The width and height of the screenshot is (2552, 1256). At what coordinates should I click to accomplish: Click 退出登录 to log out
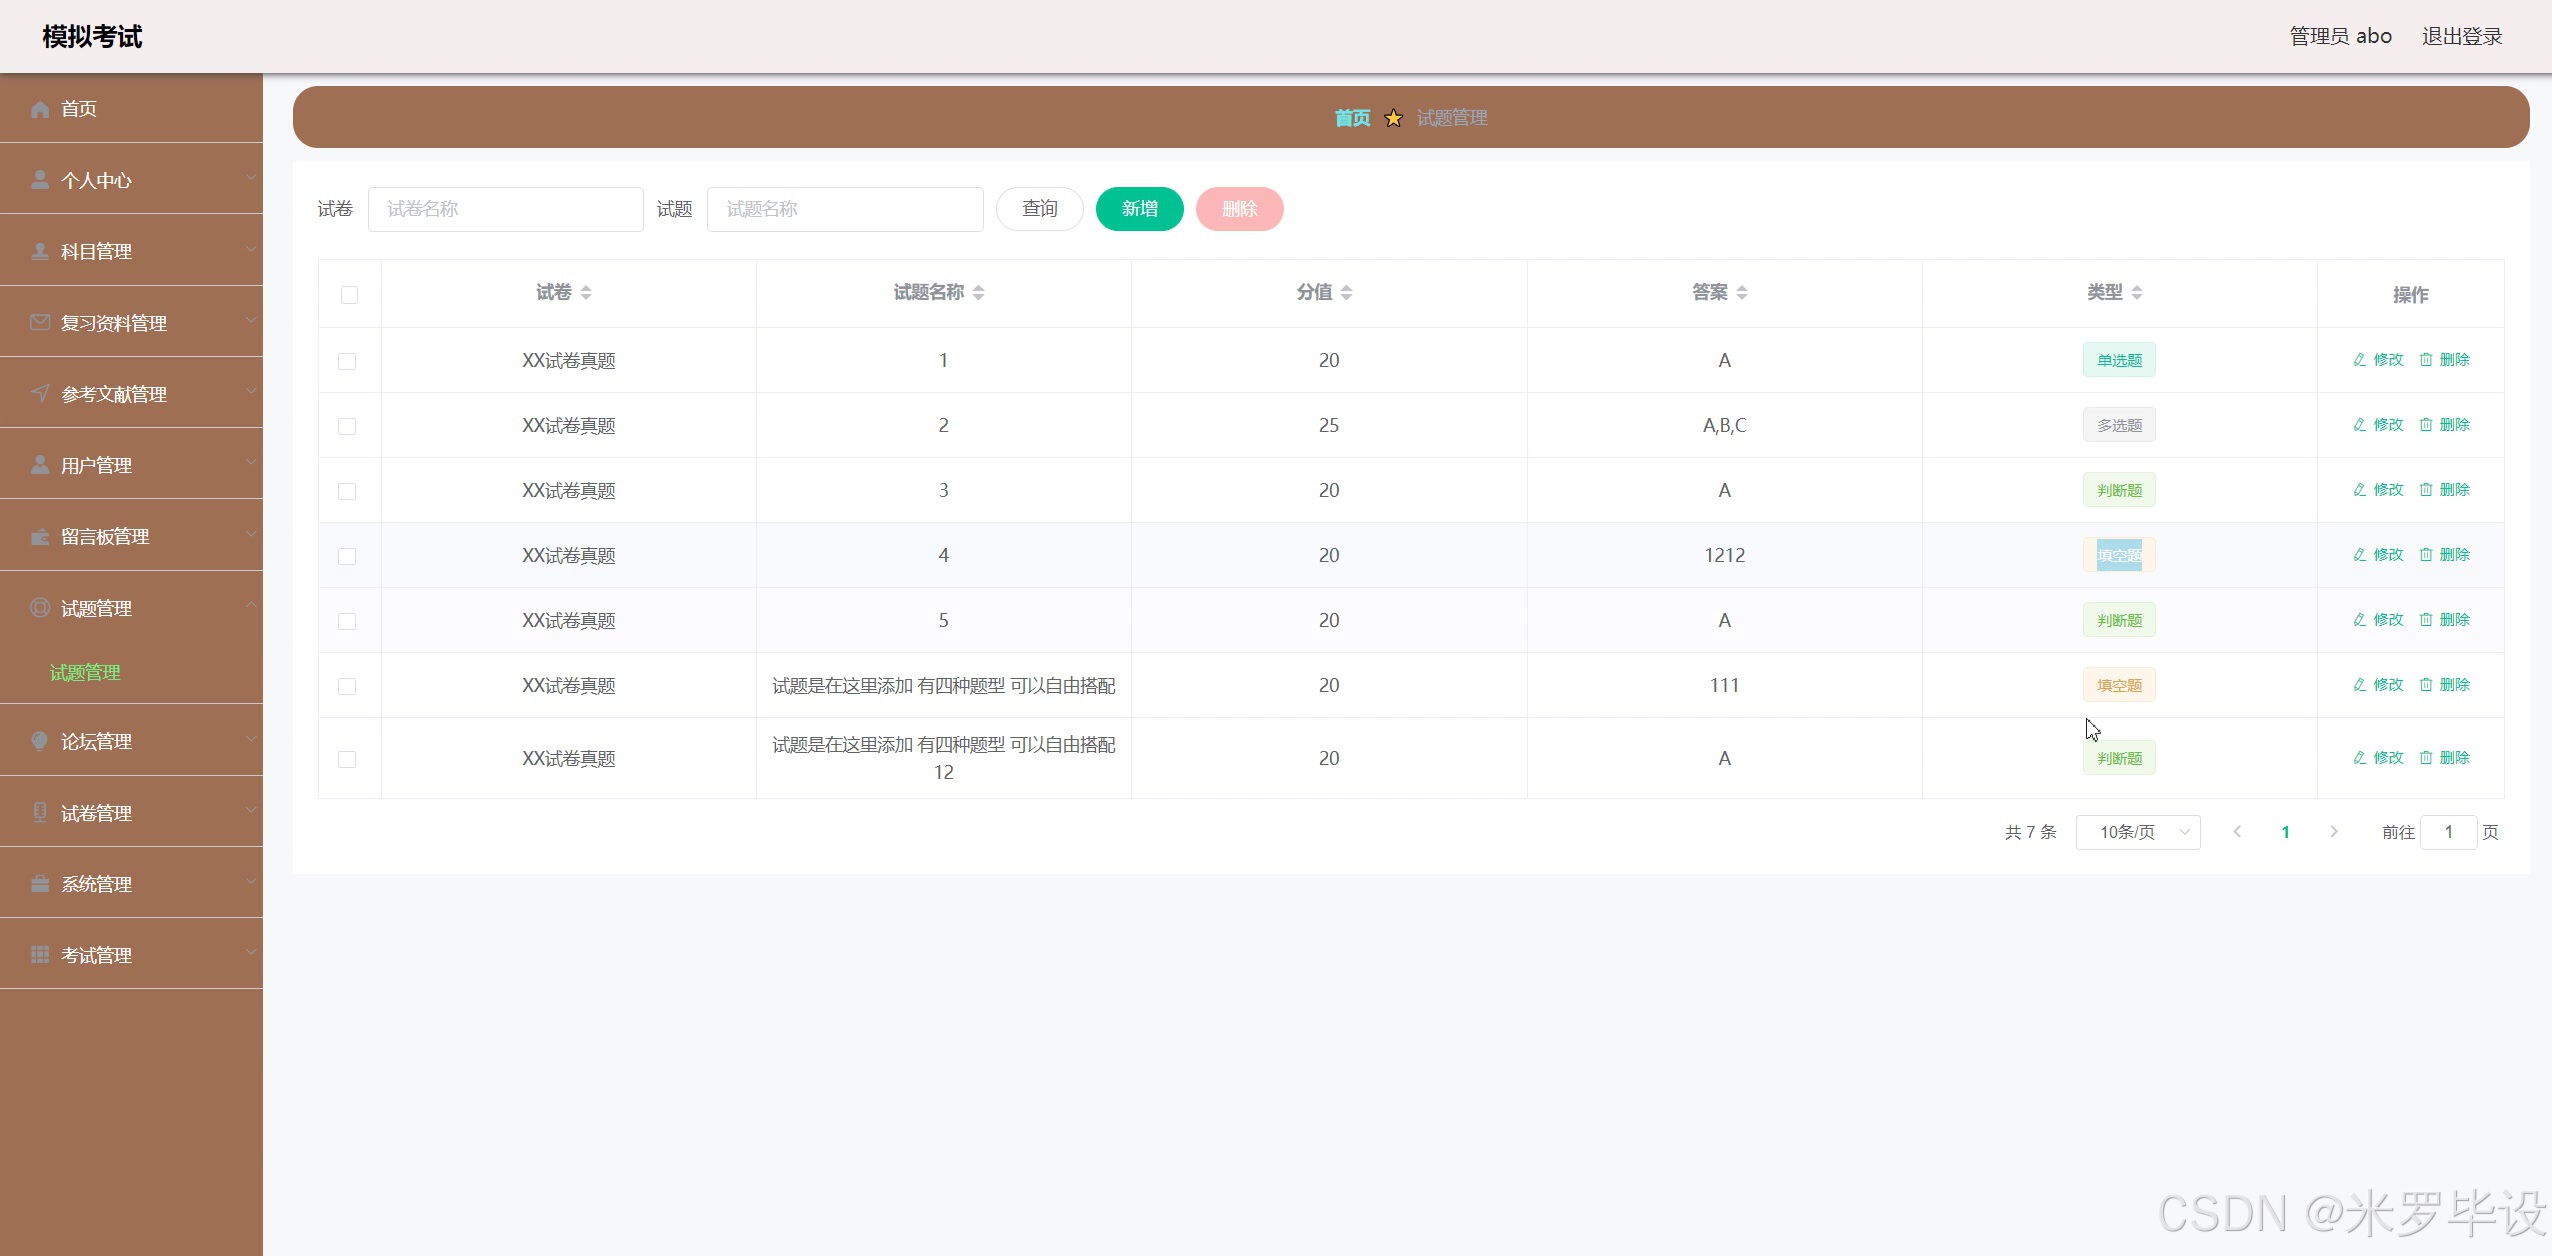coord(2461,37)
